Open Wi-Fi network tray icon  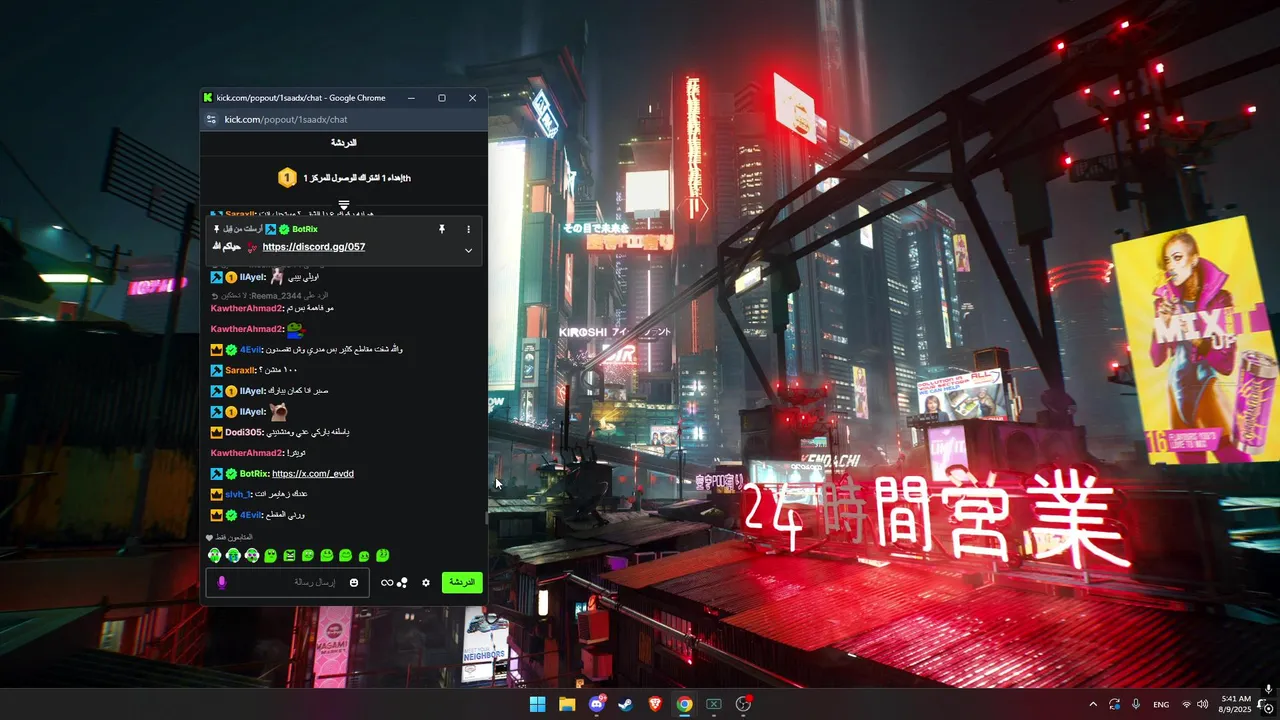[1186, 704]
